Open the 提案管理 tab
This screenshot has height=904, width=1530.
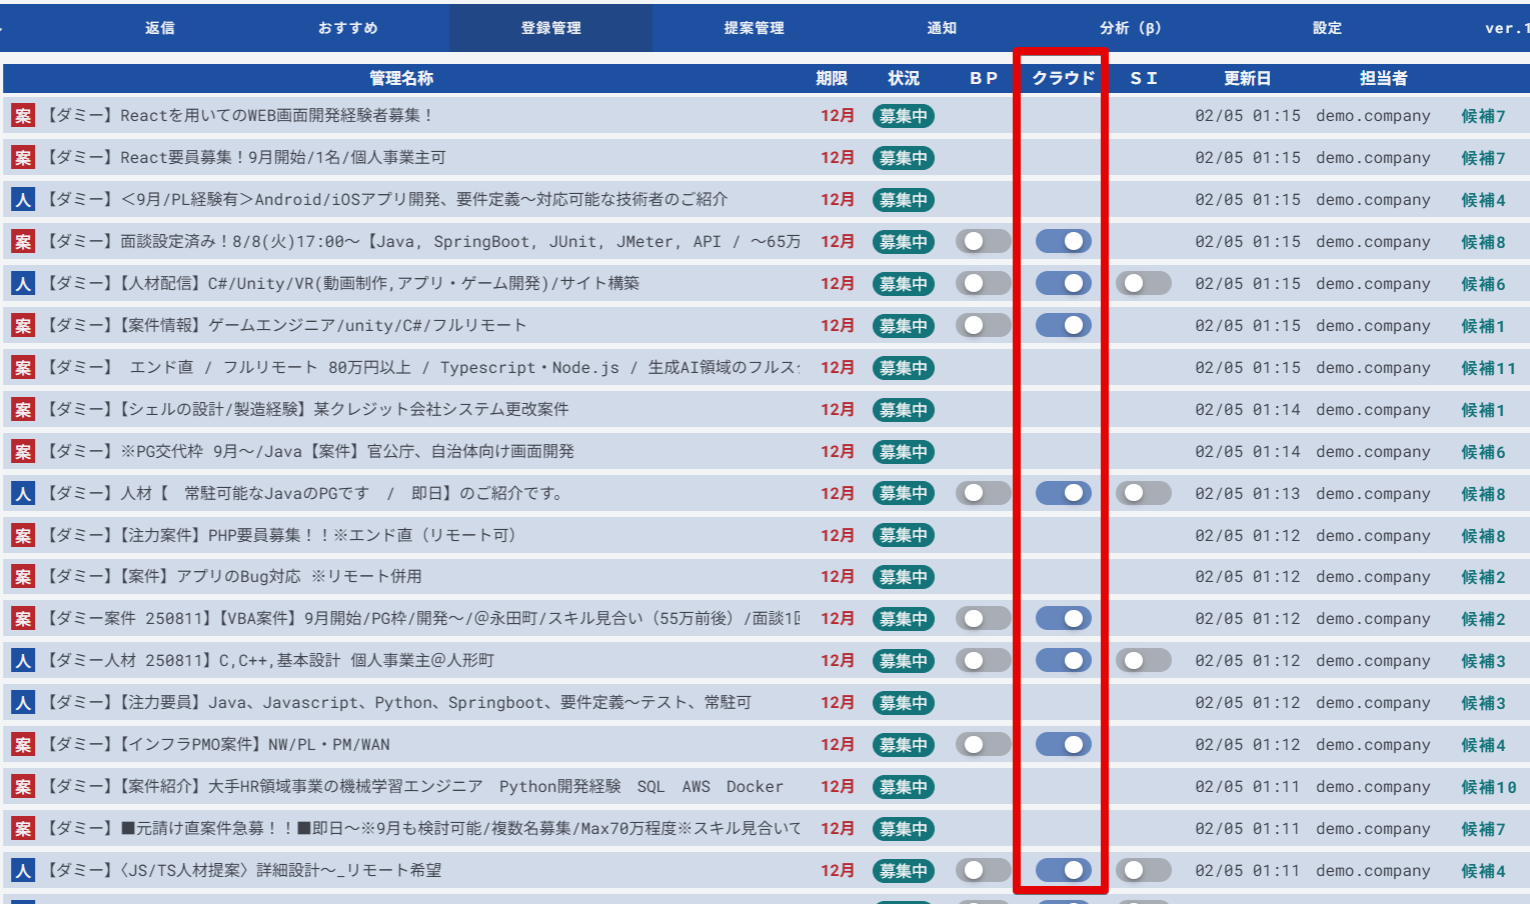coord(754,28)
